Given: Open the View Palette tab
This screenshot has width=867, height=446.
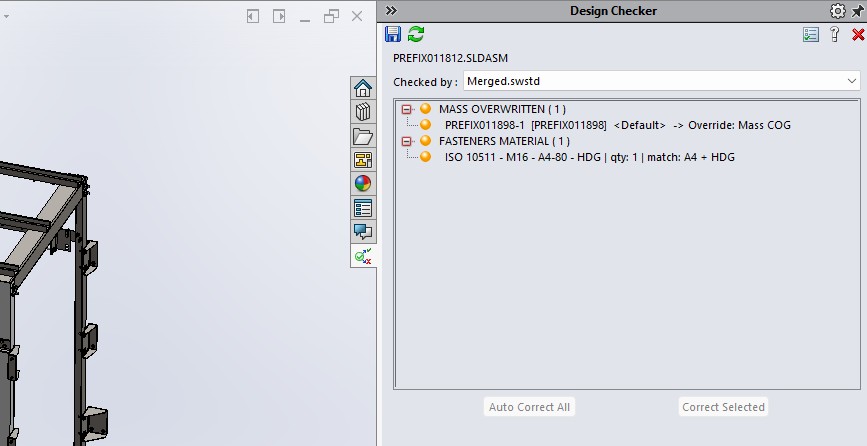Looking at the screenshot, I should click(x=363, y=160).
